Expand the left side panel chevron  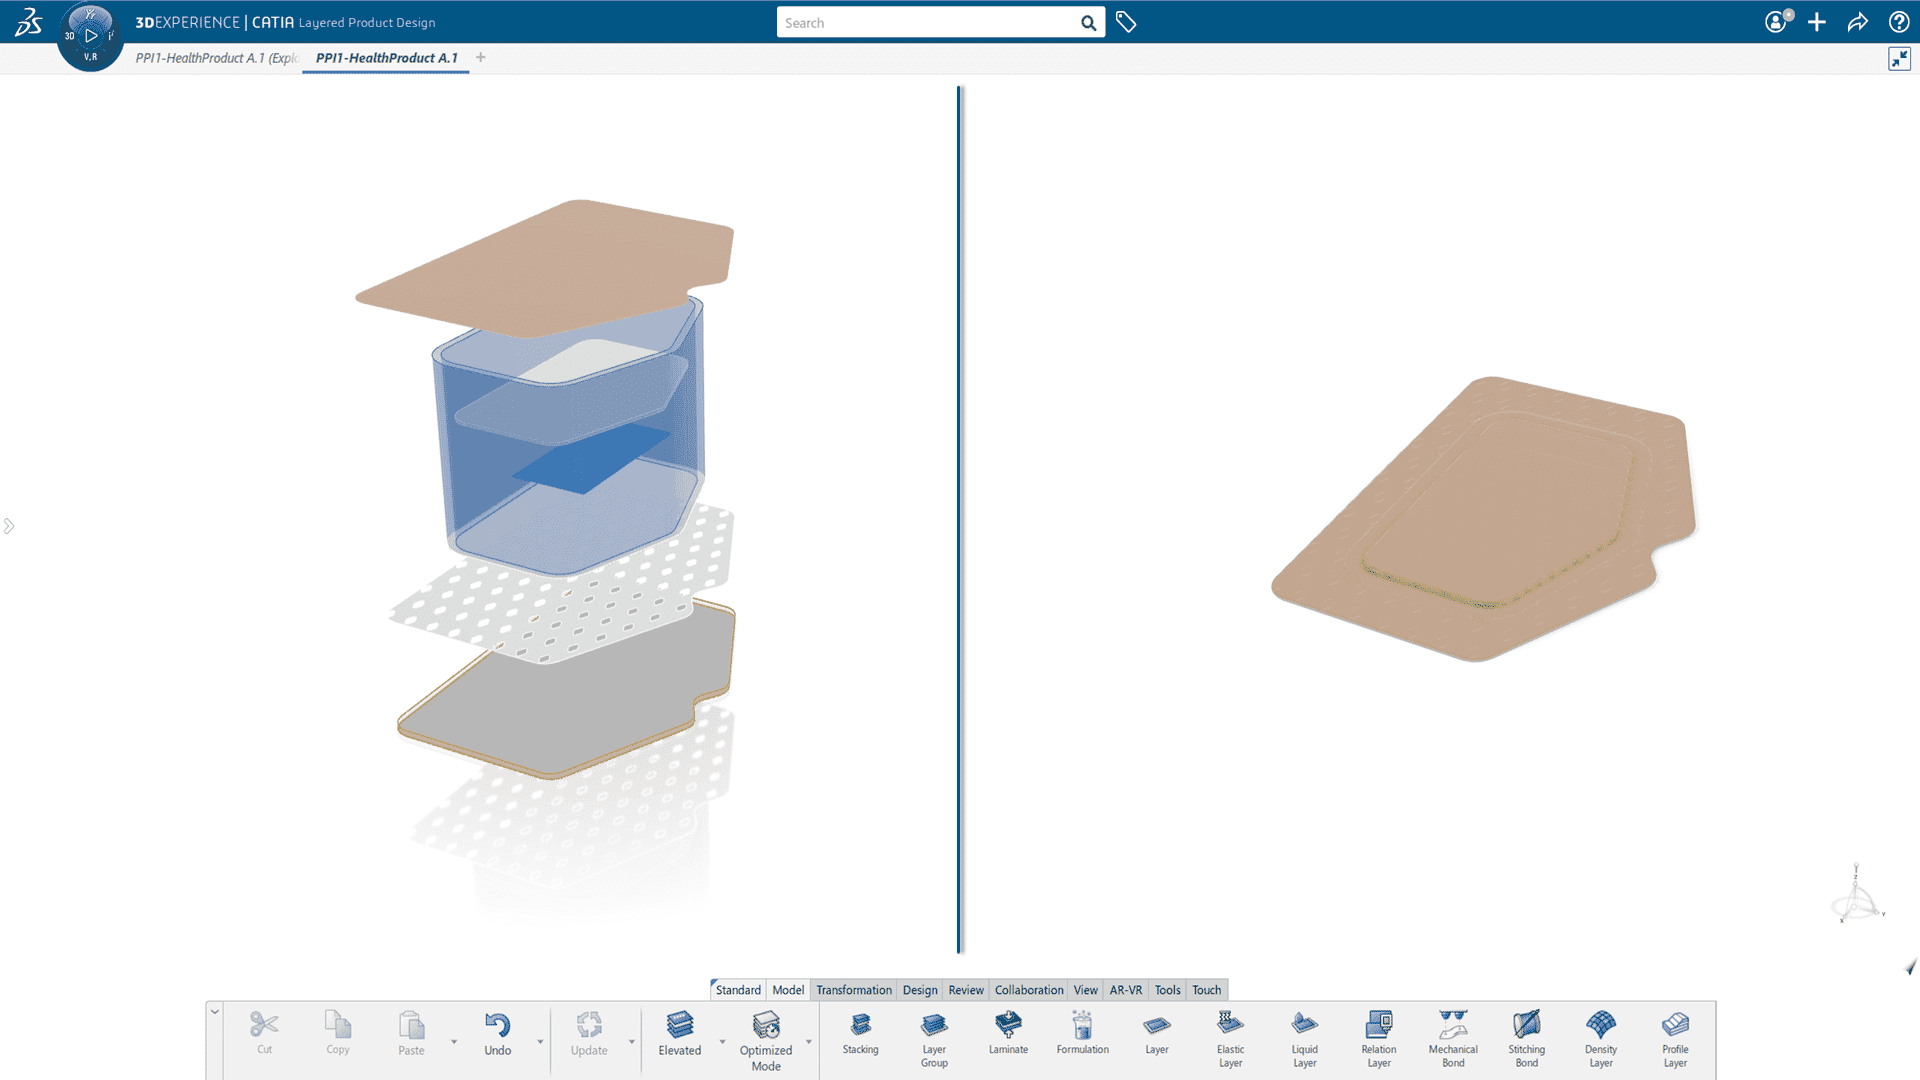(9, 526)
